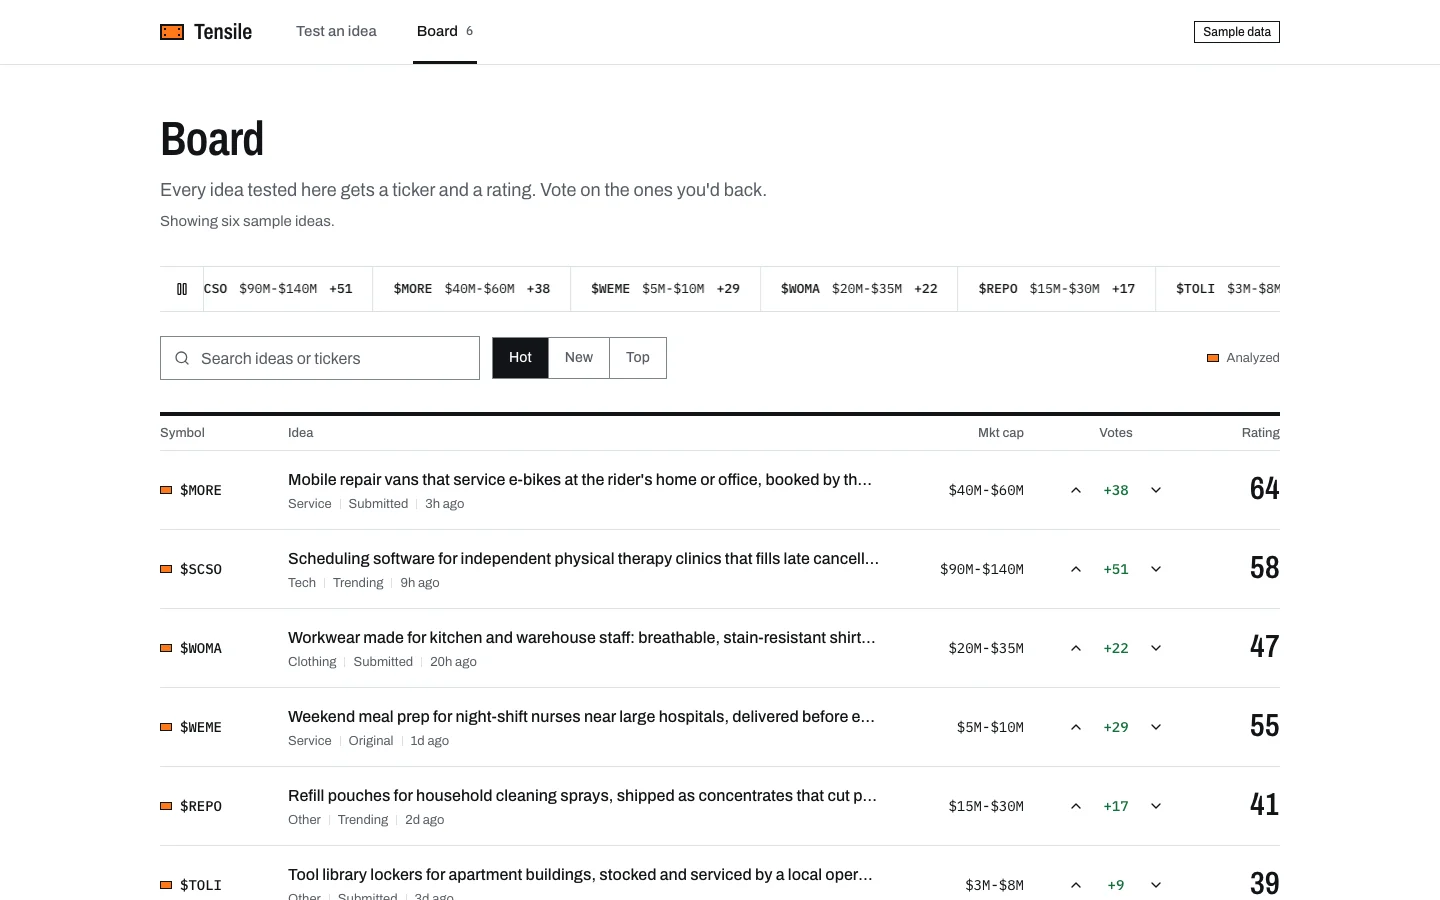The width and height of the screenshot is (1440, 900).
Task: Open the refill pouches cleaning sprays idea
Action: [582, 796]
